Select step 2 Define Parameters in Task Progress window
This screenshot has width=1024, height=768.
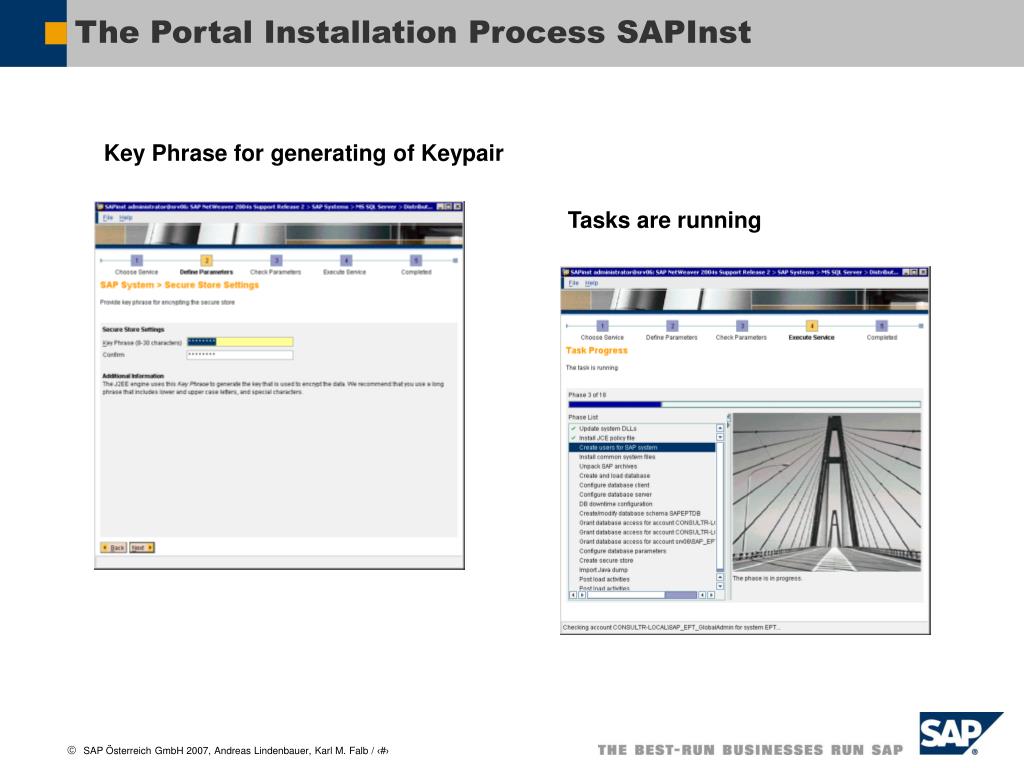[x=672, y=325]
